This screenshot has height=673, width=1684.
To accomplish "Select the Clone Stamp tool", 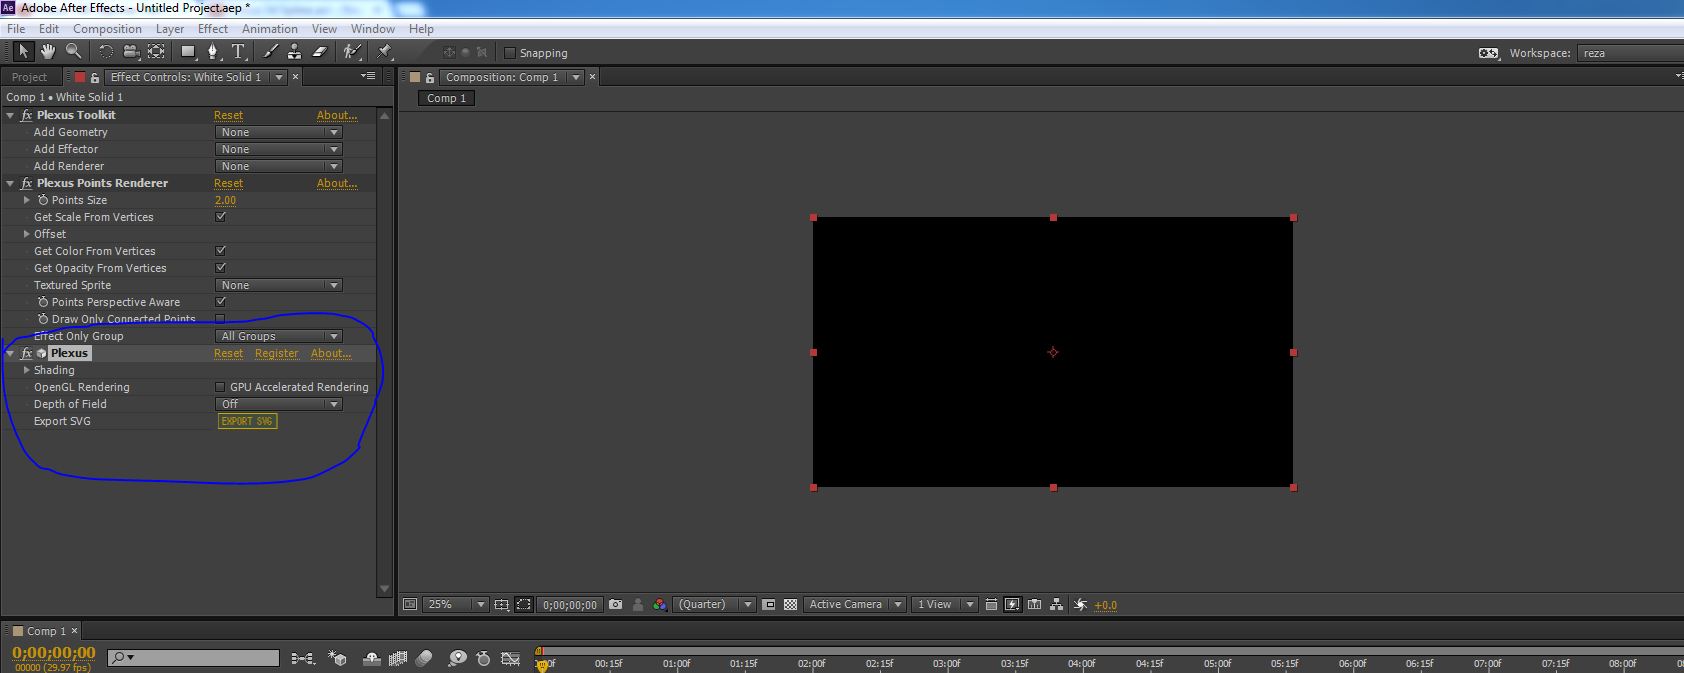I will pos(294,52).
